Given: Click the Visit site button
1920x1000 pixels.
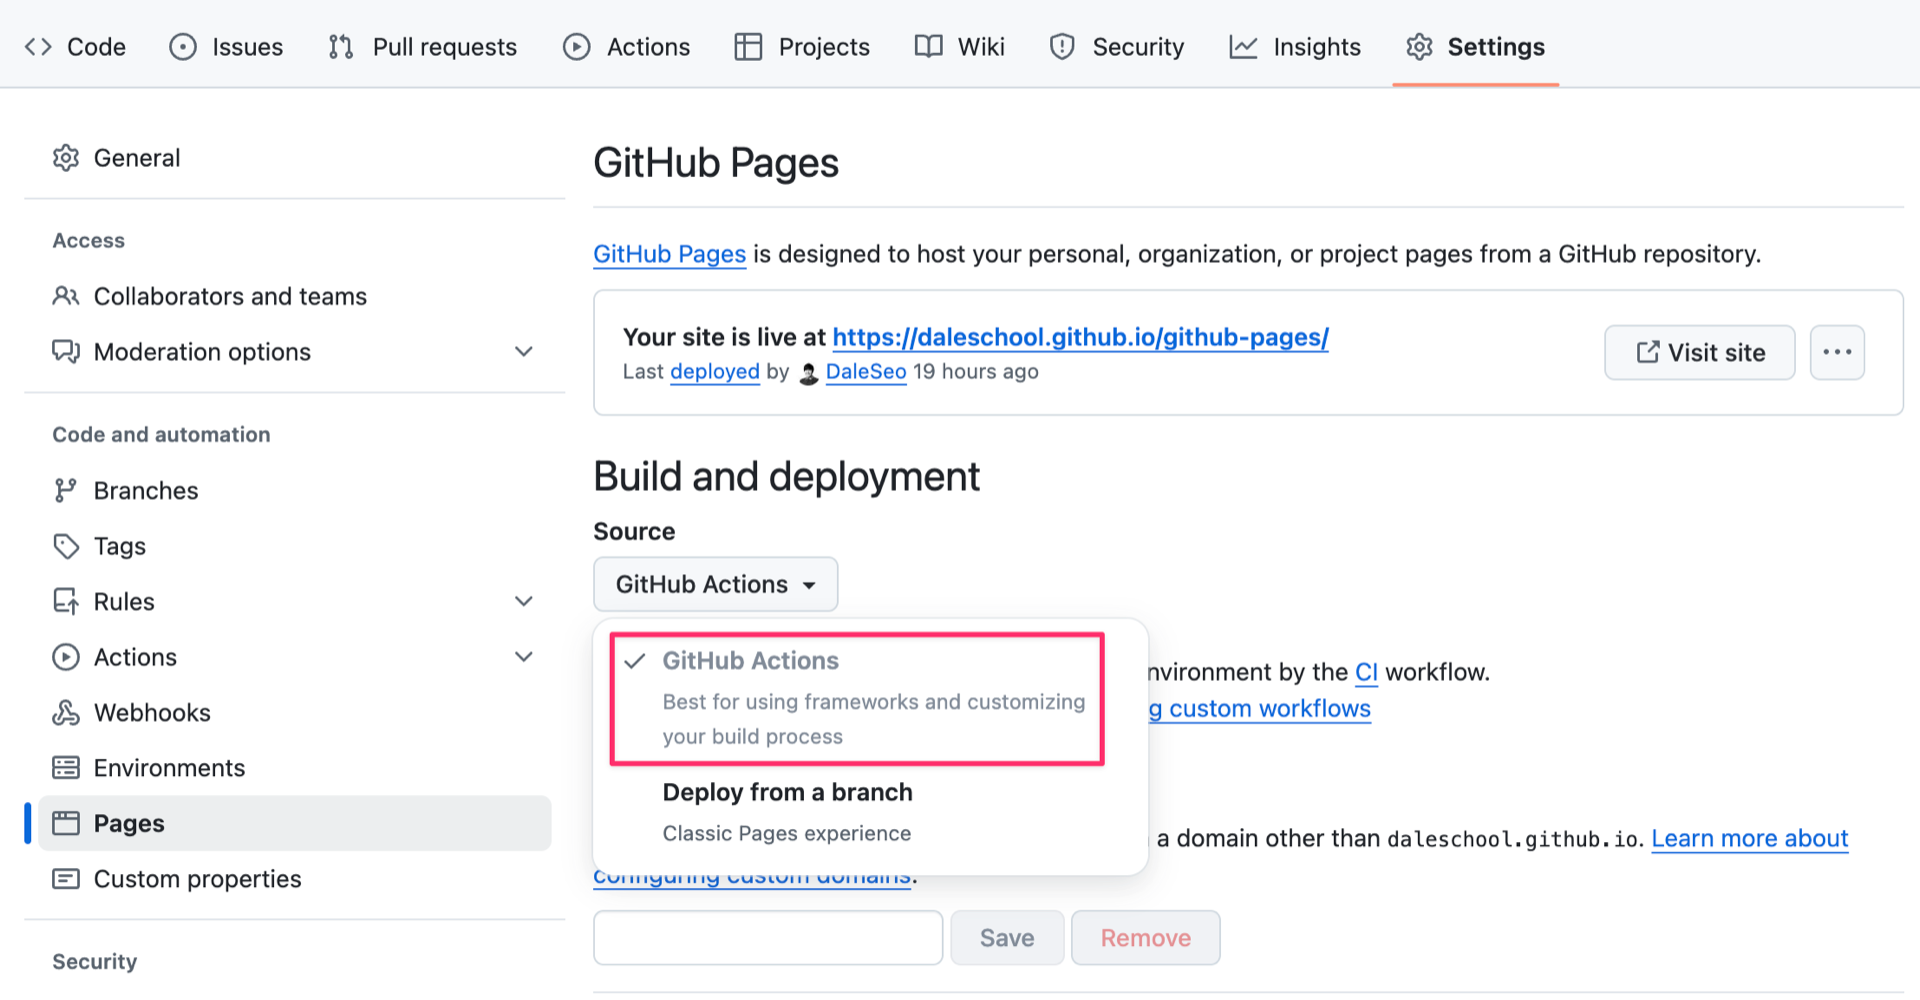Looking at the screenshot, I should [x=1699, y=352].
